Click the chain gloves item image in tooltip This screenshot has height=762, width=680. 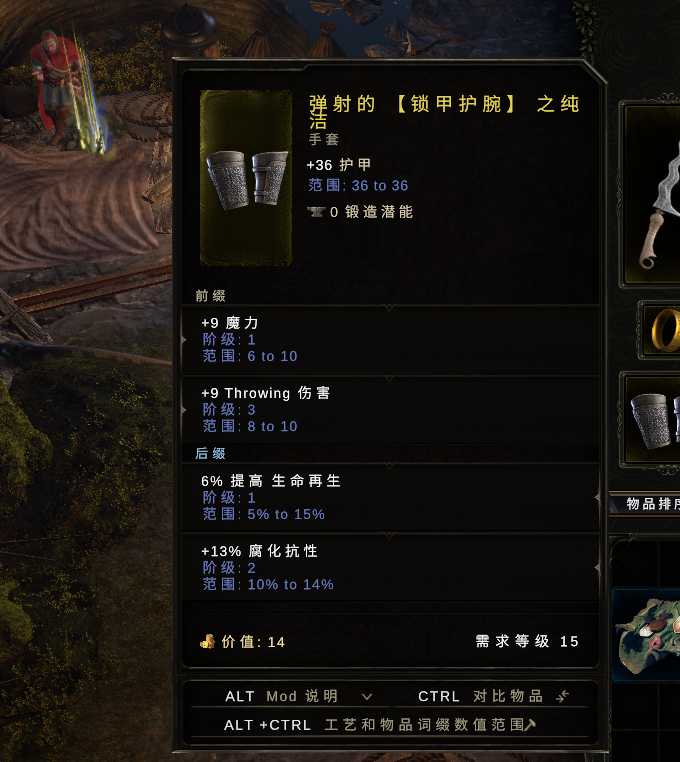[x=246, y=178]
